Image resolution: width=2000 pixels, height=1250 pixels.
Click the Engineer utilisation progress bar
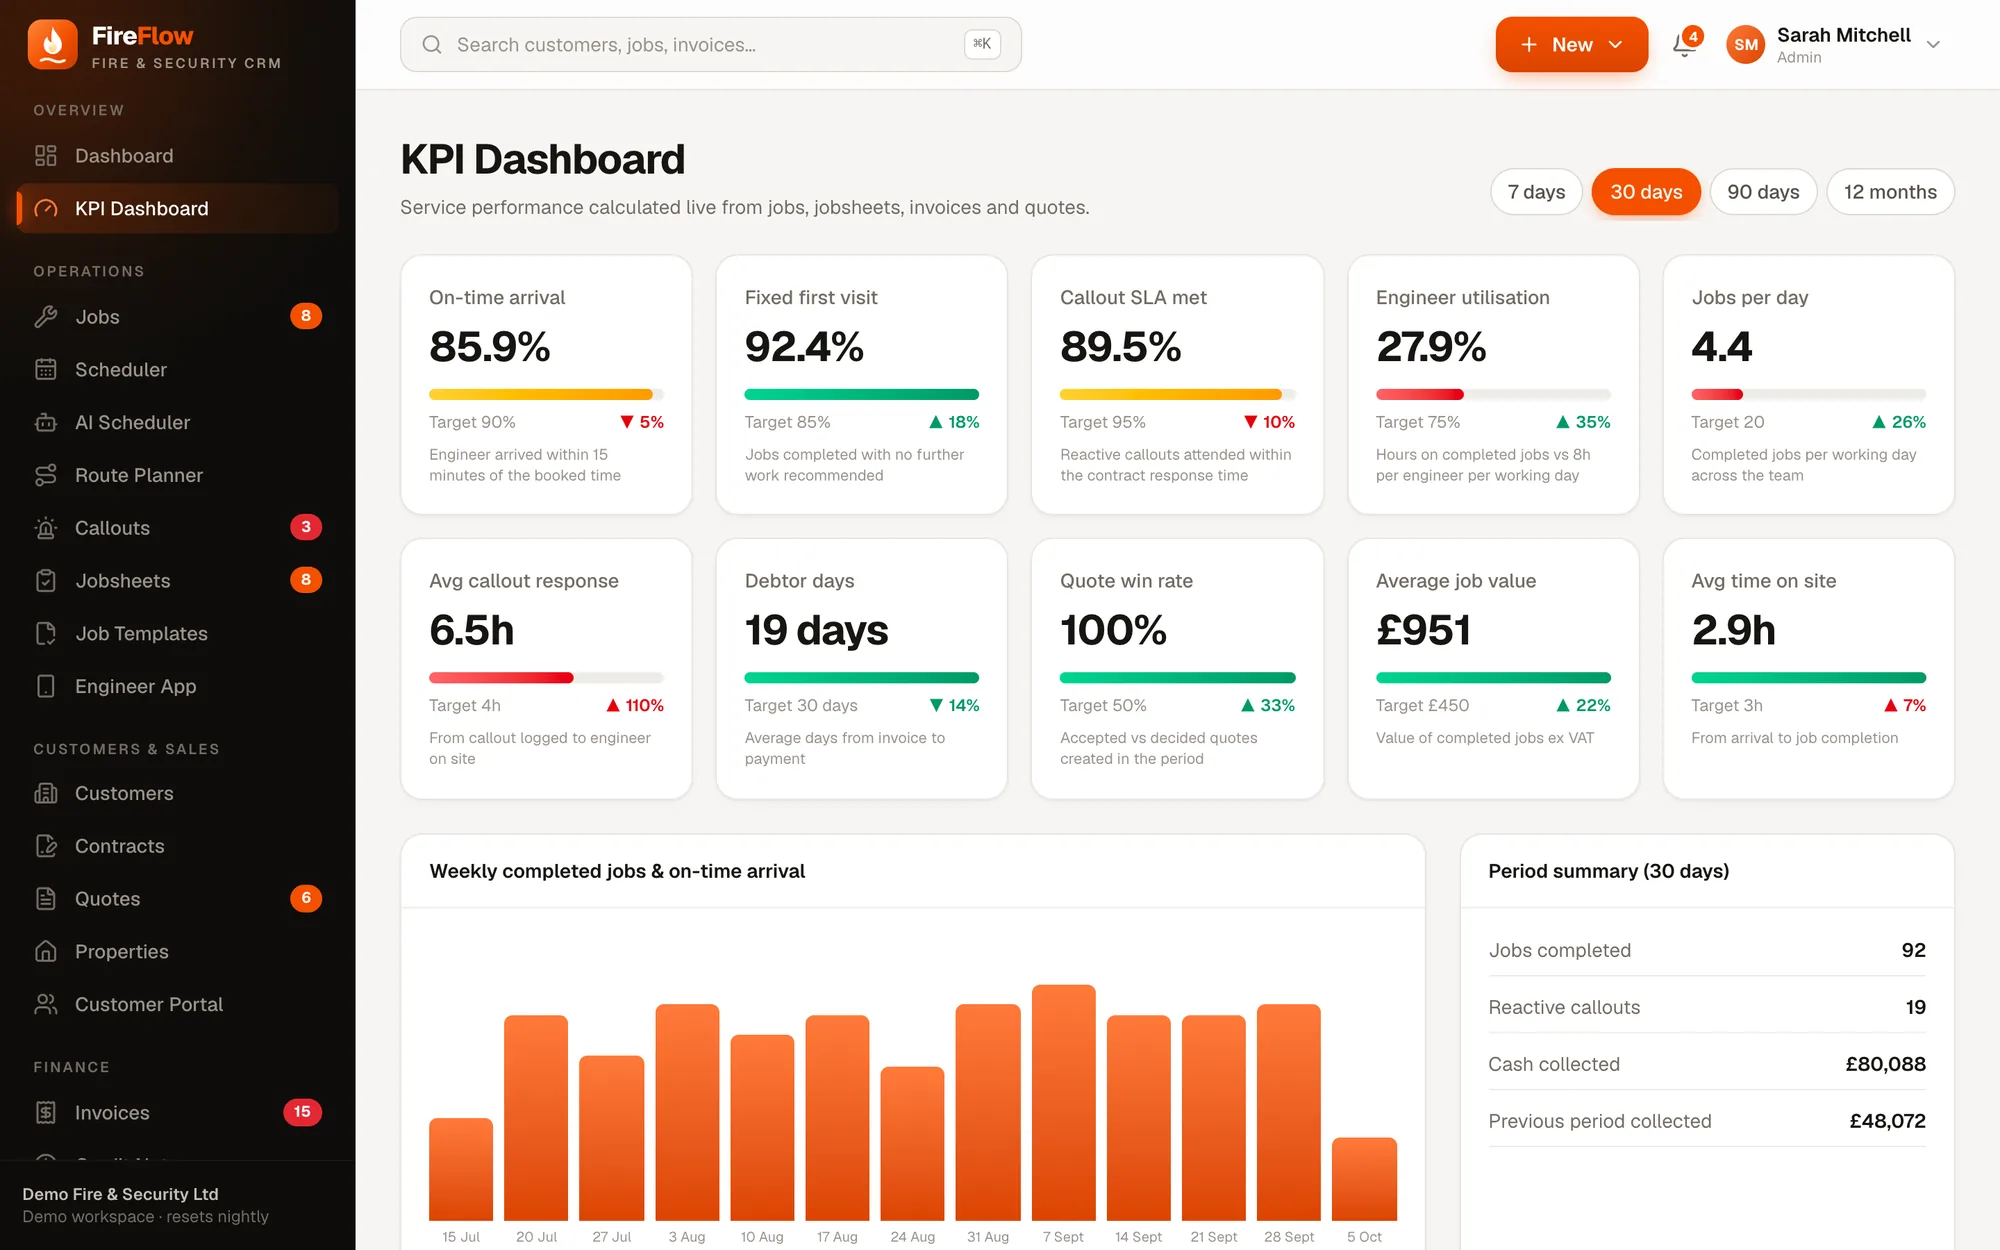[1493, 394]
